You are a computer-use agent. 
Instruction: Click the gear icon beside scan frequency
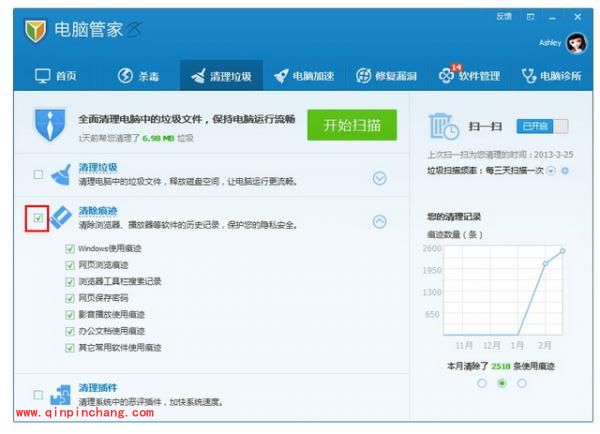(565, 171)
